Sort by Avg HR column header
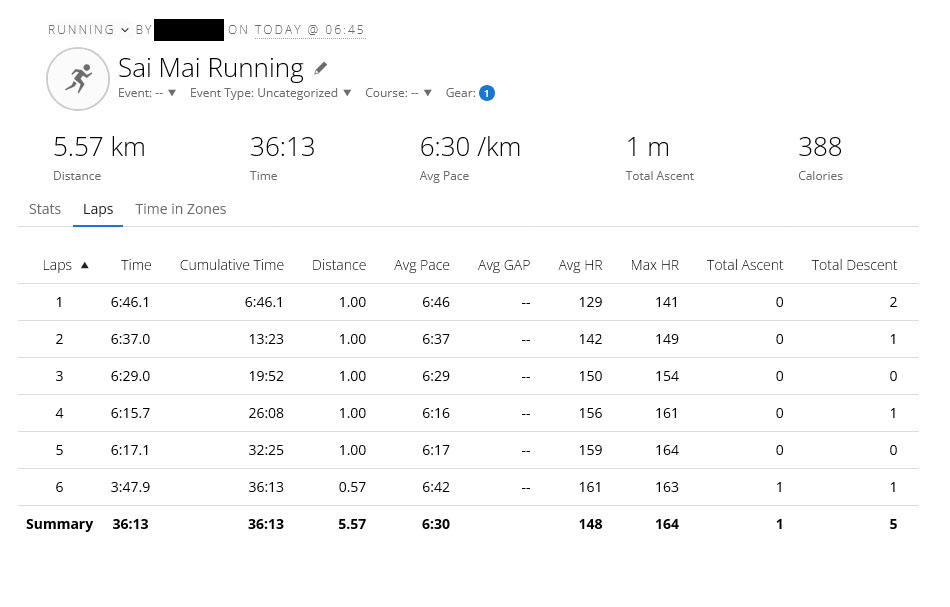950x607 pixels. point(580,265)
